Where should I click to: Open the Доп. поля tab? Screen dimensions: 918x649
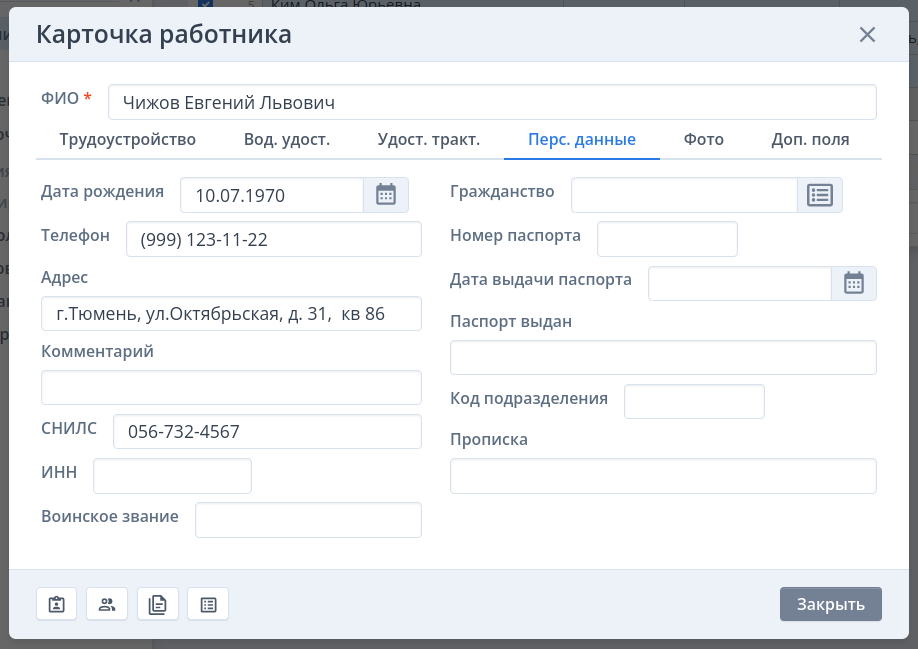[810, 140]
